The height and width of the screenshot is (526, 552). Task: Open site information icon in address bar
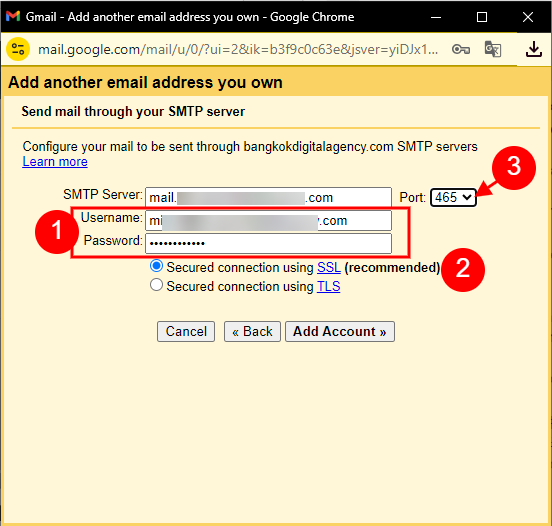pos(18,49)
